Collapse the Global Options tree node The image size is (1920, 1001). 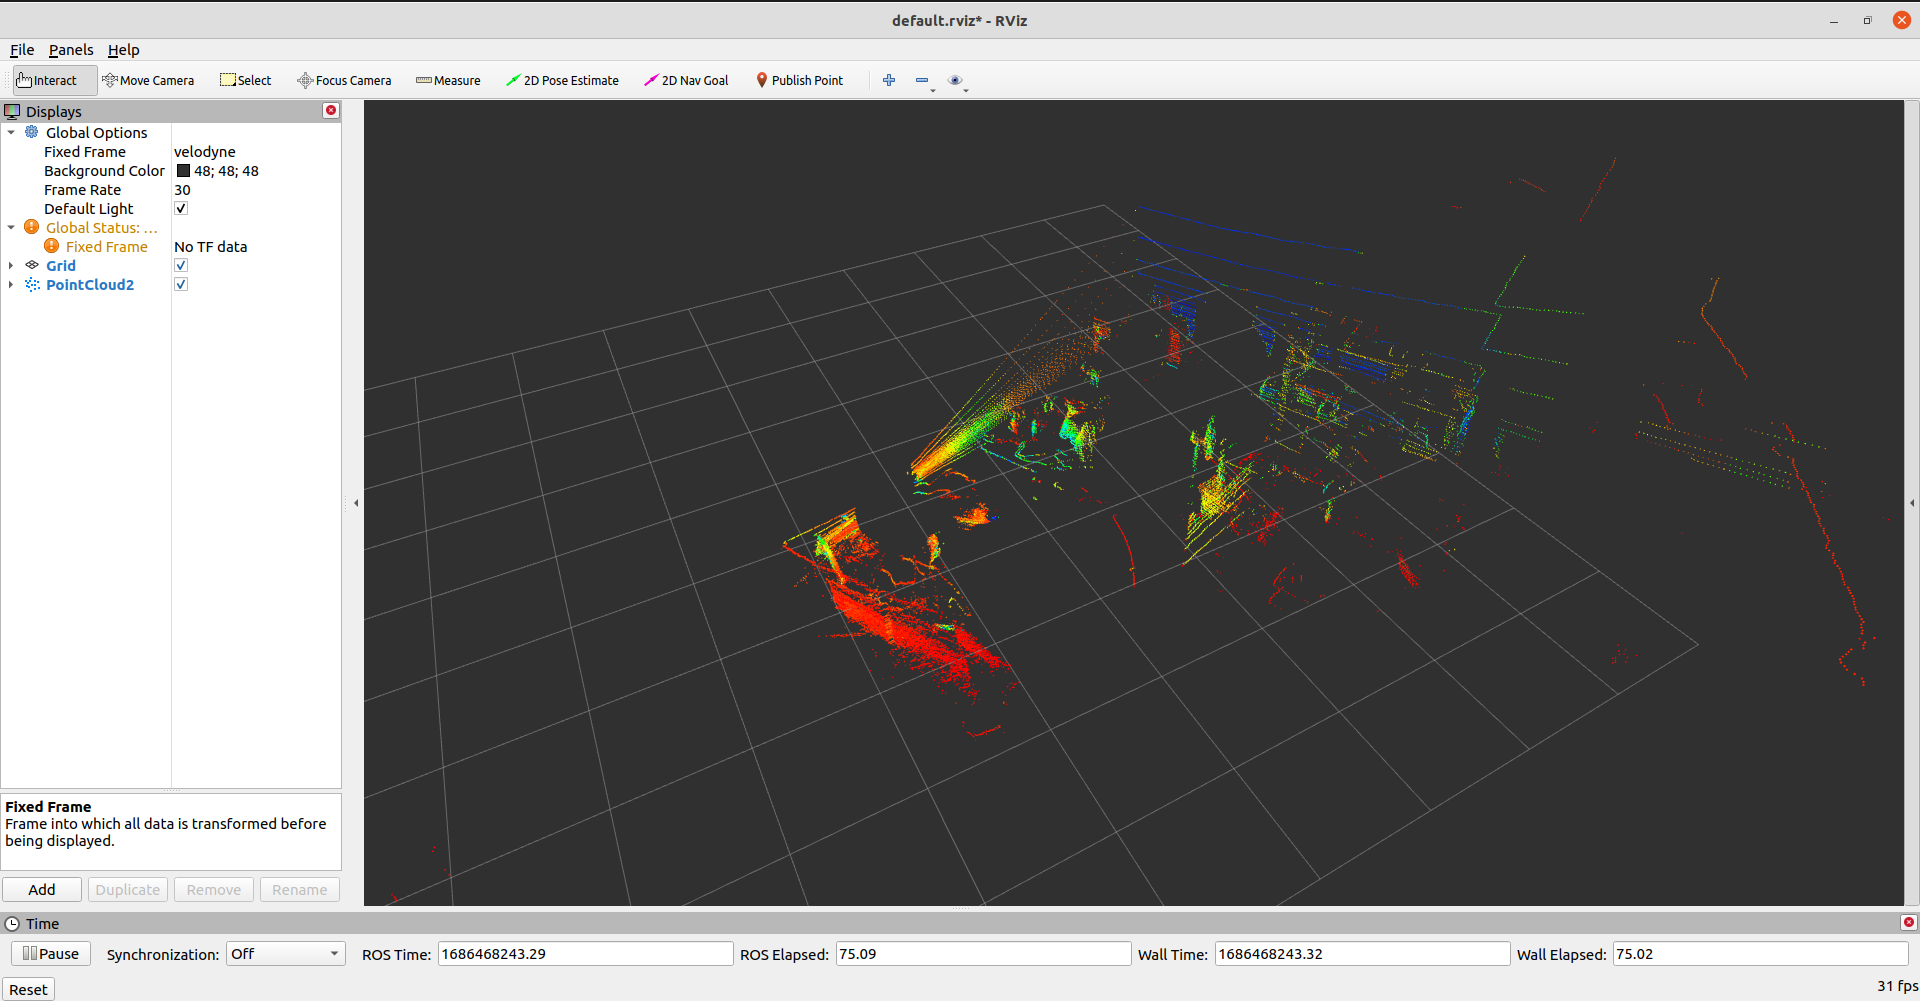click(11, 132)
